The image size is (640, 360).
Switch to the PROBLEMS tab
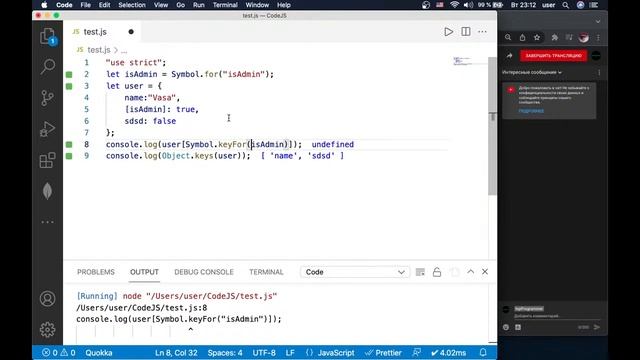point(96,272)
